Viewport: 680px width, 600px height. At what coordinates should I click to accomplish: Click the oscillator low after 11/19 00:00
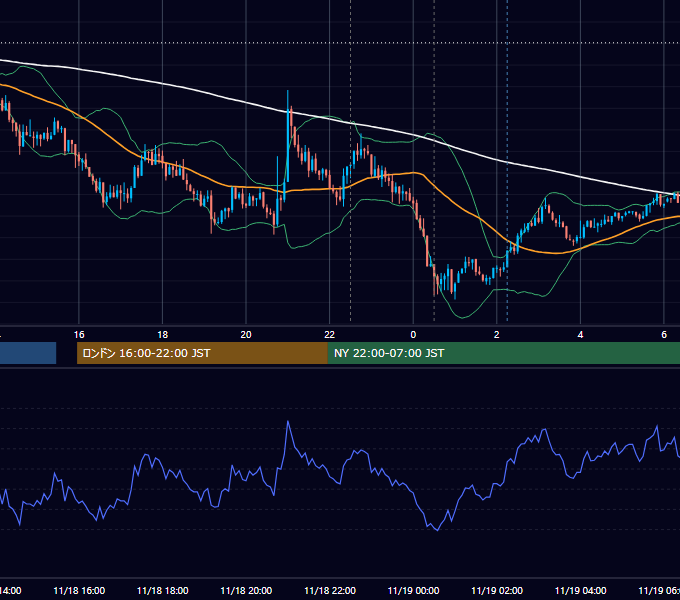[437, 530]
